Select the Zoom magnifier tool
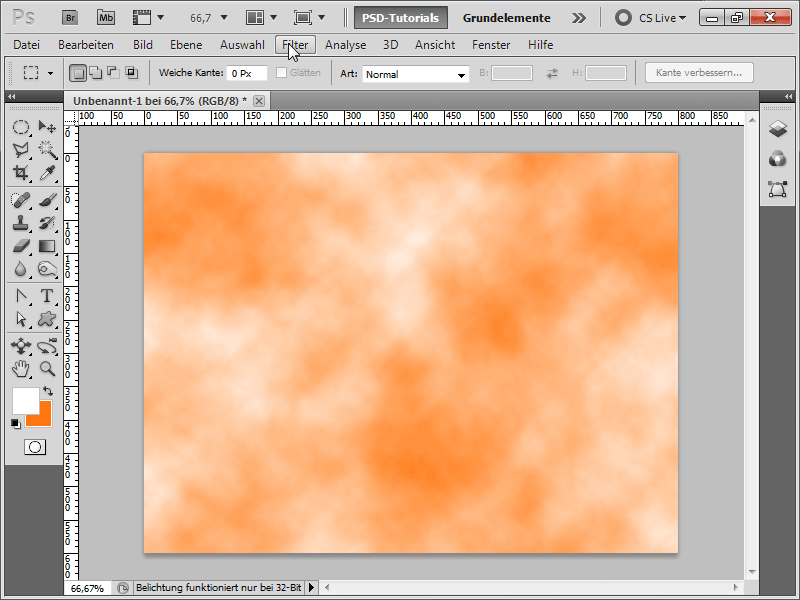800x600 pixels. 47,368
